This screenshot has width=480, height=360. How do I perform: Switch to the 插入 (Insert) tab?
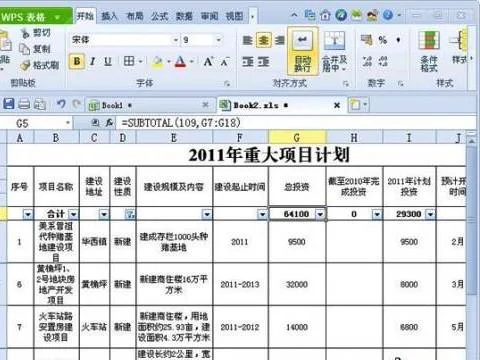click(x=110, y=16)
